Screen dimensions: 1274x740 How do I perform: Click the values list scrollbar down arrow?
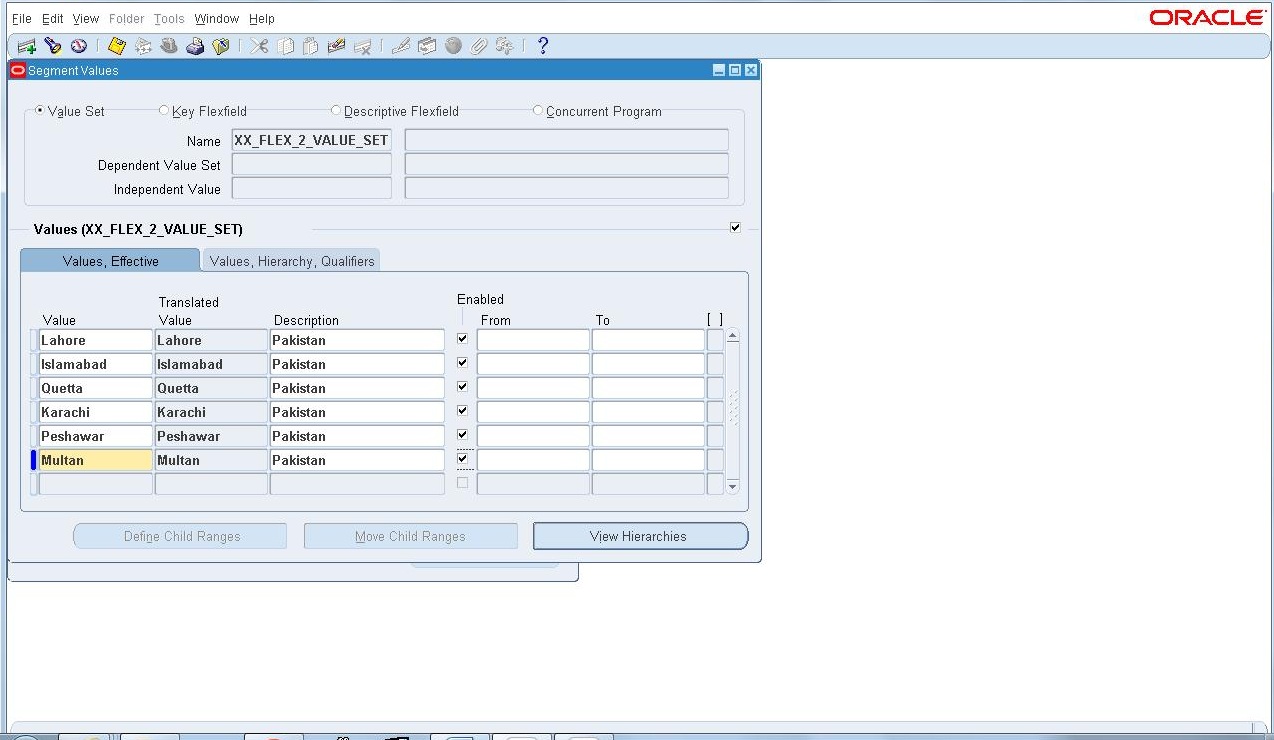(733, 486)
